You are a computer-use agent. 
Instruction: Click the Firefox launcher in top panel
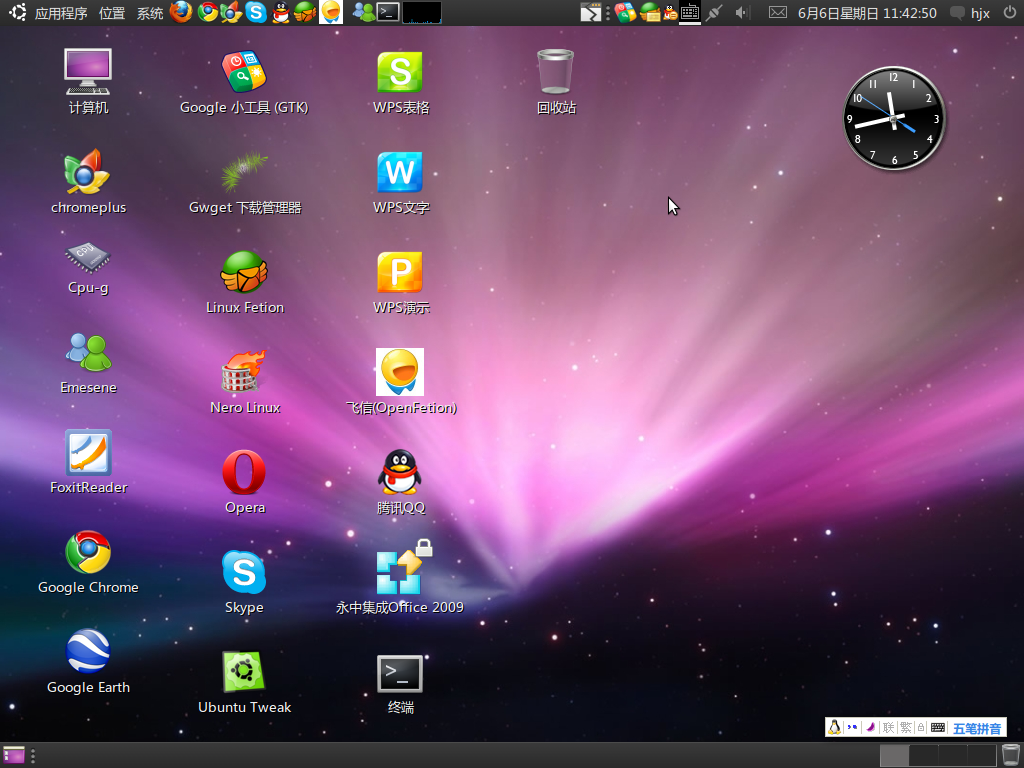[x=181, y=12]
